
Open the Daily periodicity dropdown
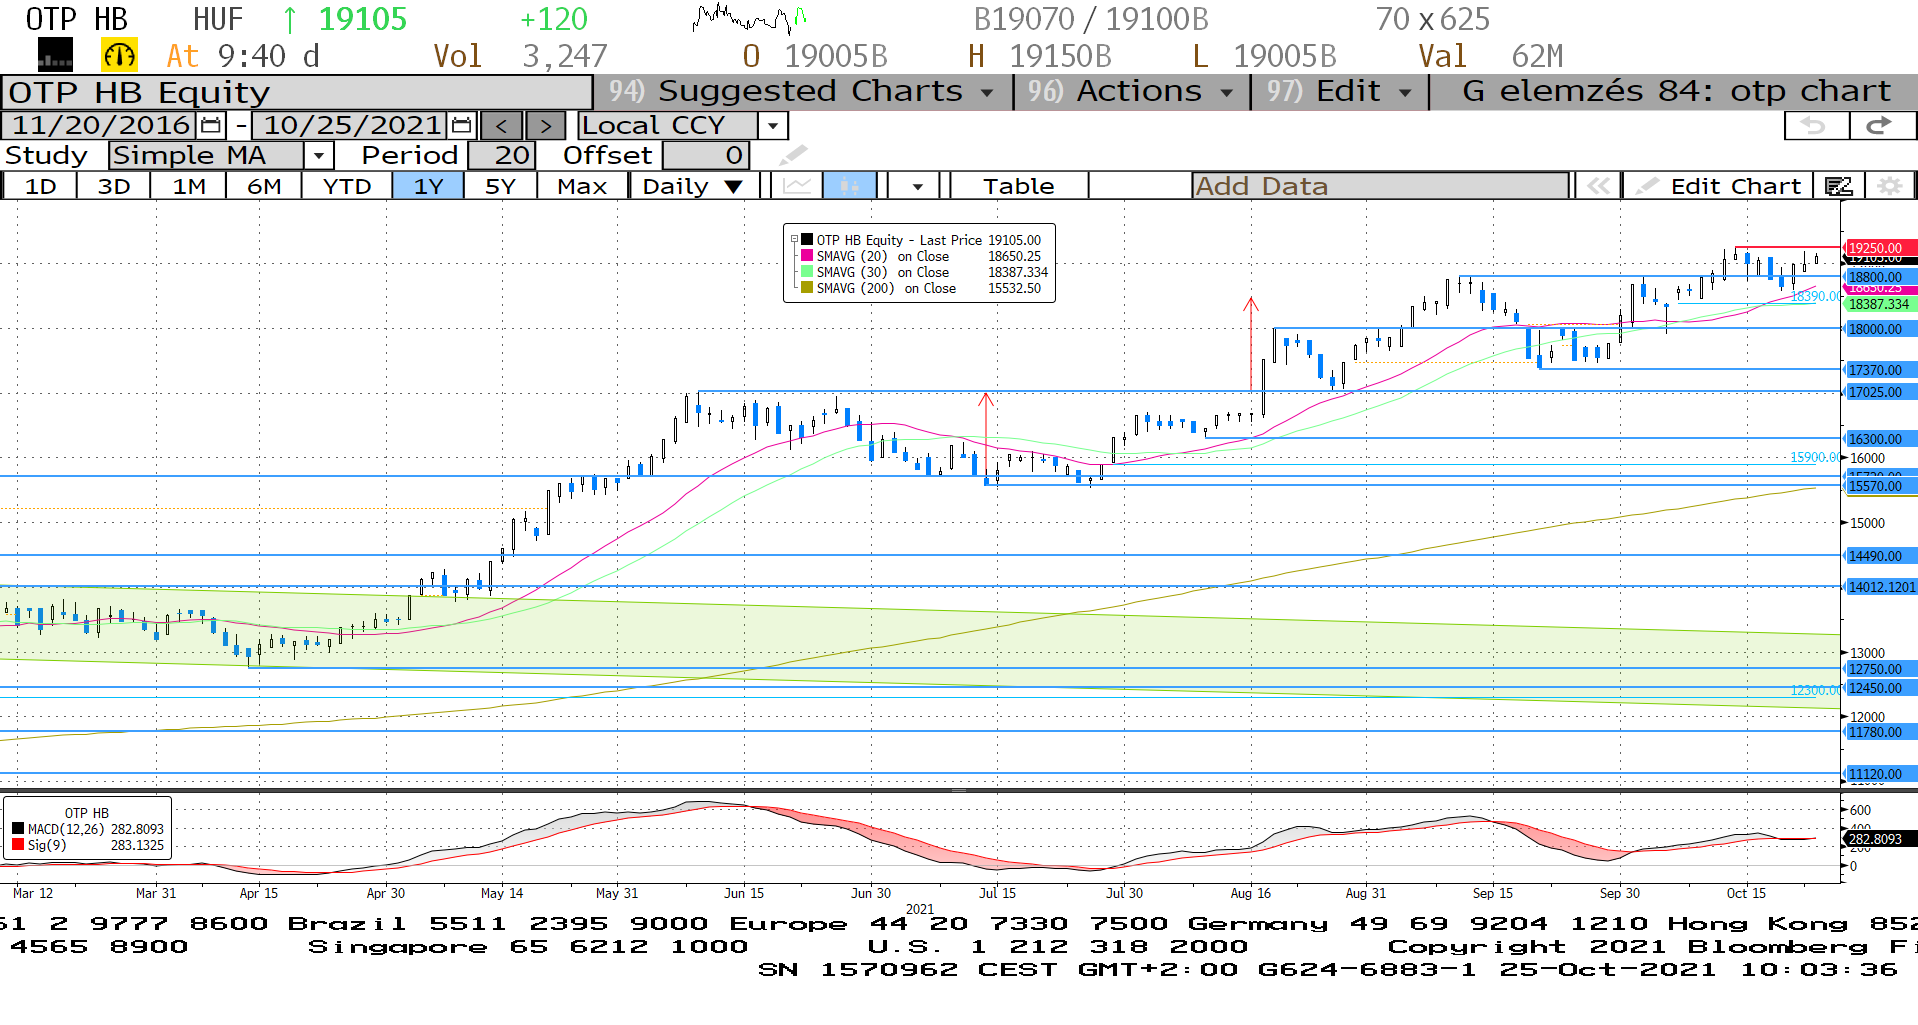click(692, 186)
